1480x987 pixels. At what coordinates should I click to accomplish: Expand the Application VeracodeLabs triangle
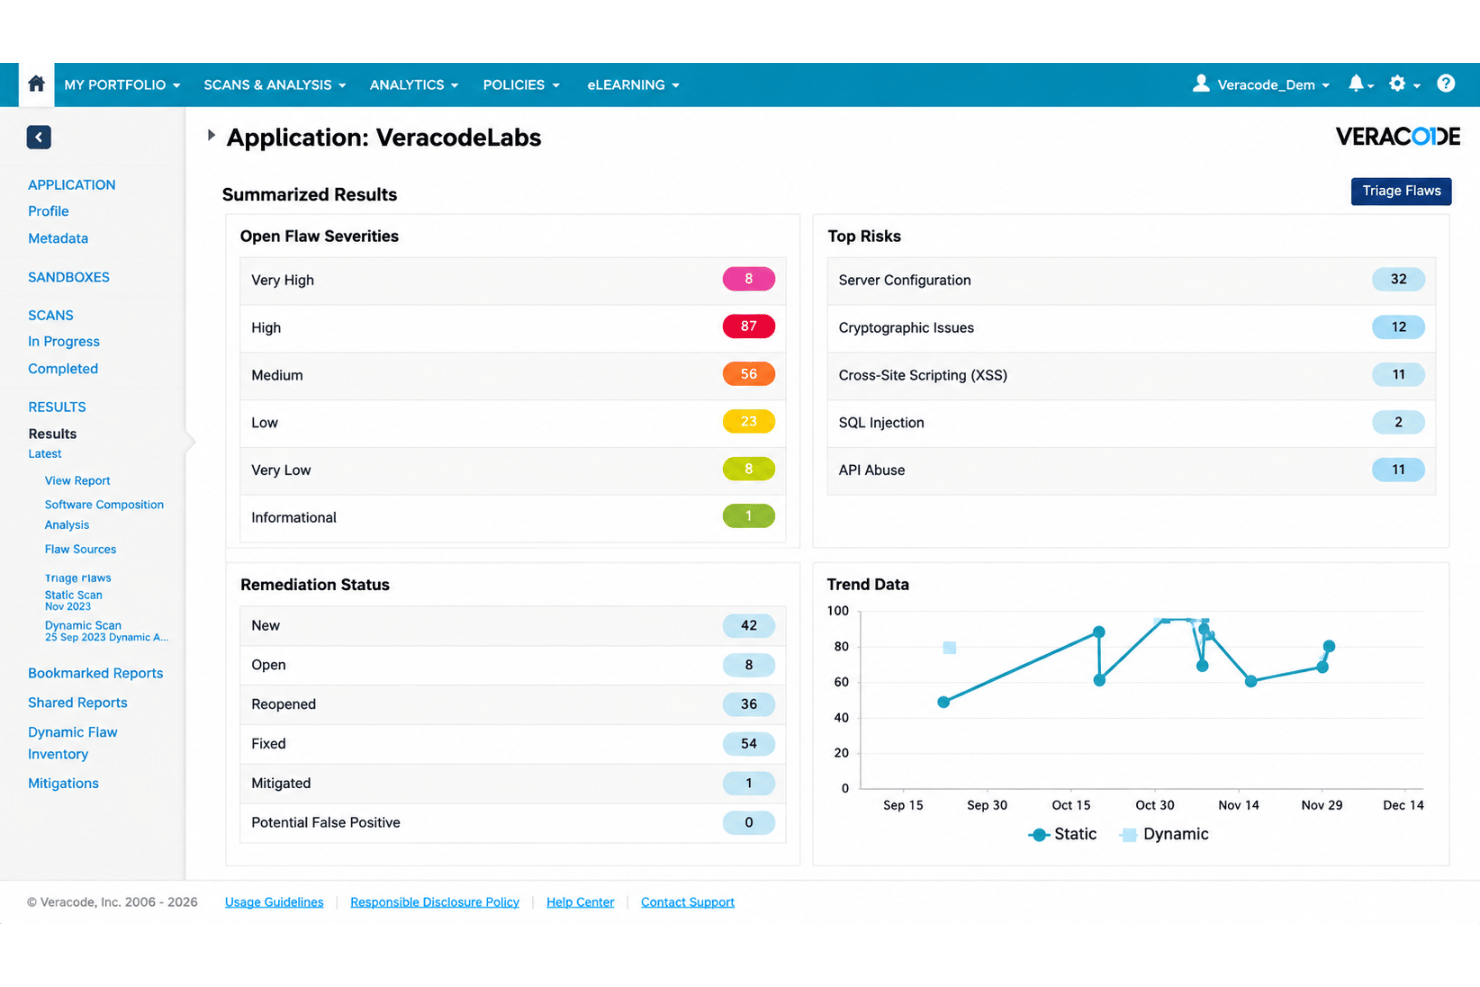click(211, 135)
